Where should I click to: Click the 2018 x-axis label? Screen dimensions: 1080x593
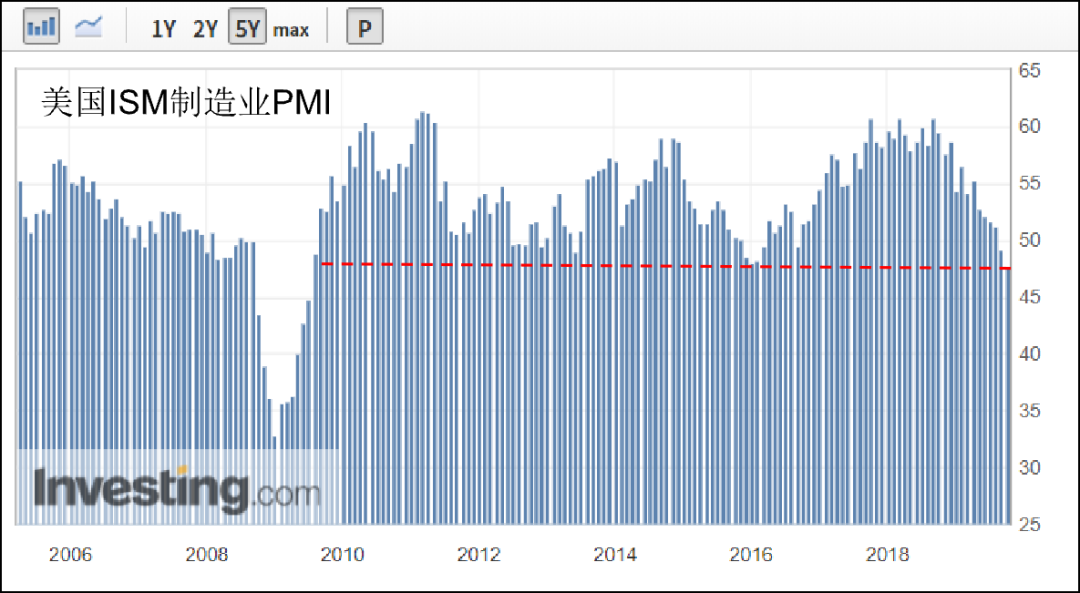(x=887, y=555)
